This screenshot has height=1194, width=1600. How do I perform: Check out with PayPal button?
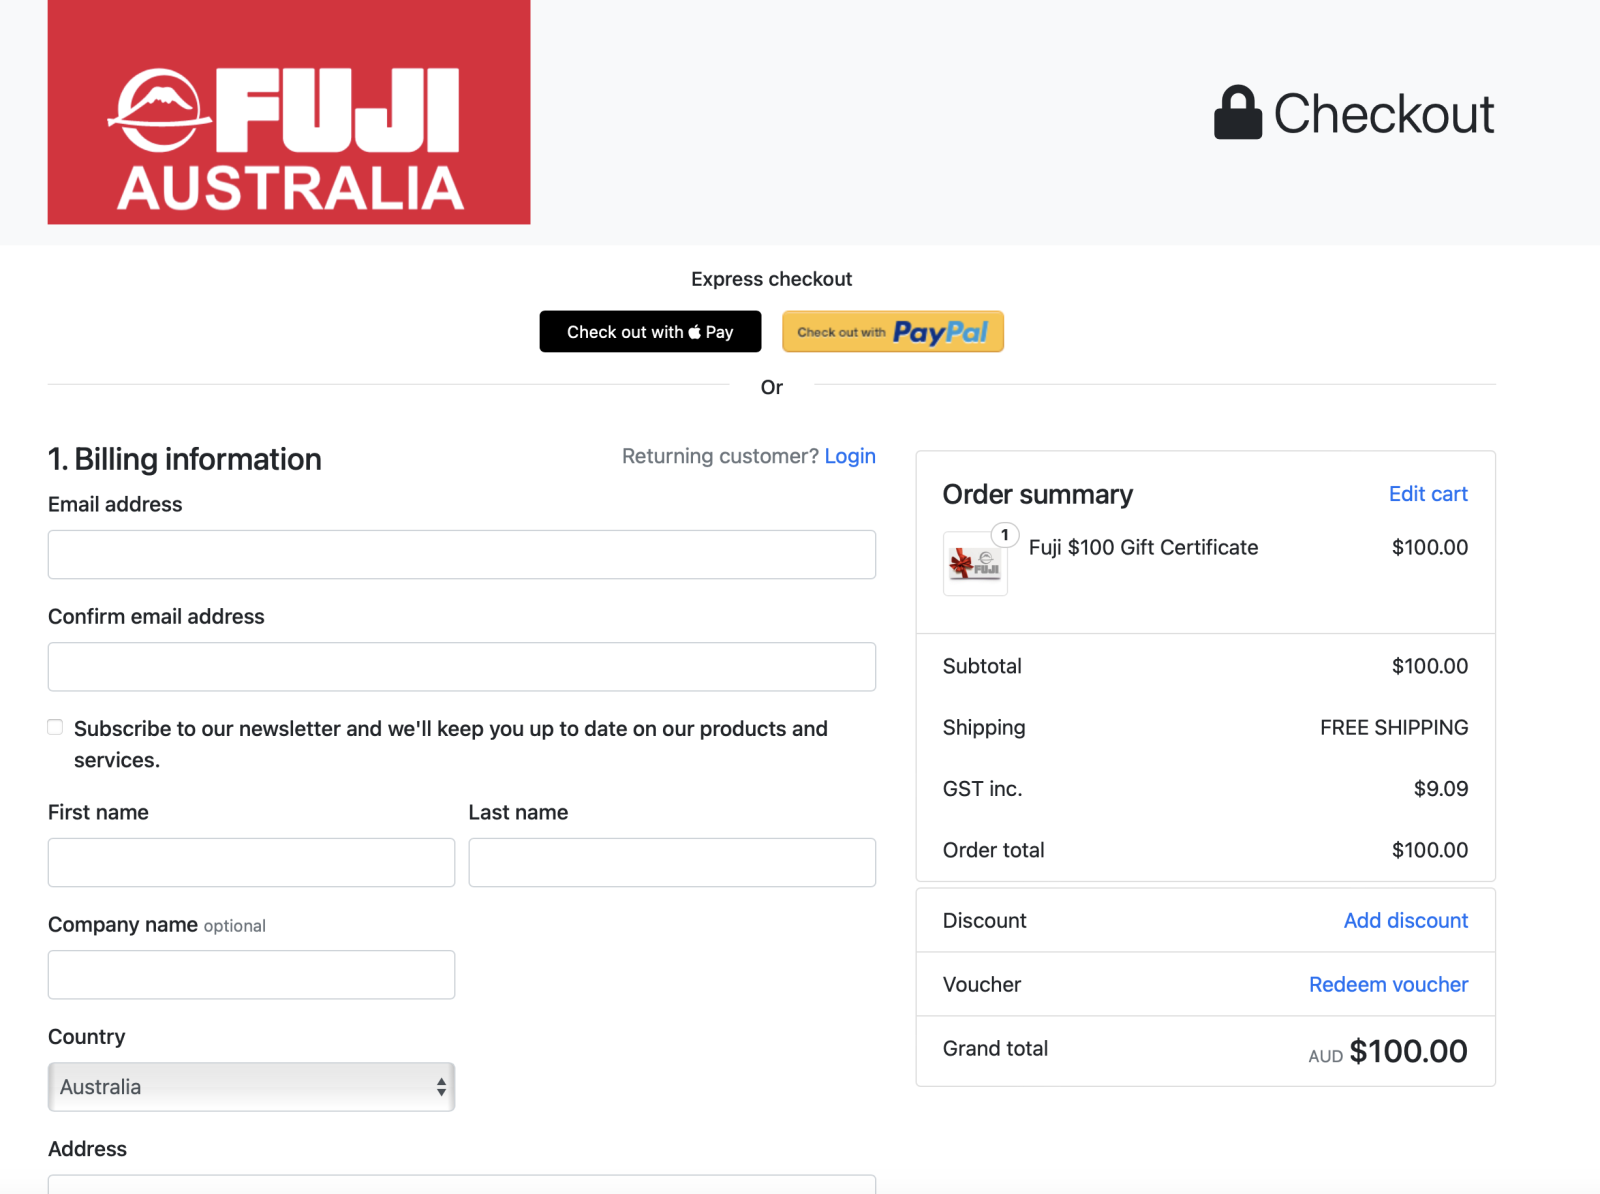pos(892,332)
